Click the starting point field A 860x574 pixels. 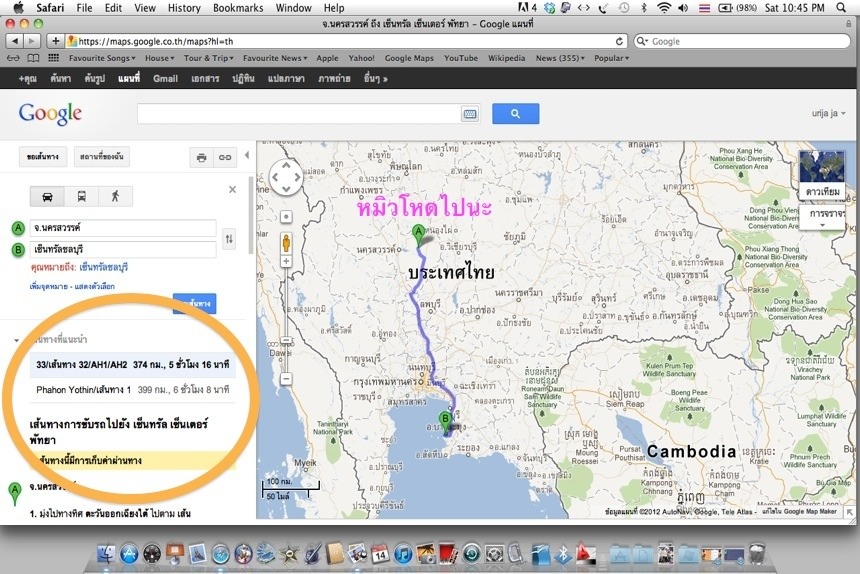pos(123,228)
